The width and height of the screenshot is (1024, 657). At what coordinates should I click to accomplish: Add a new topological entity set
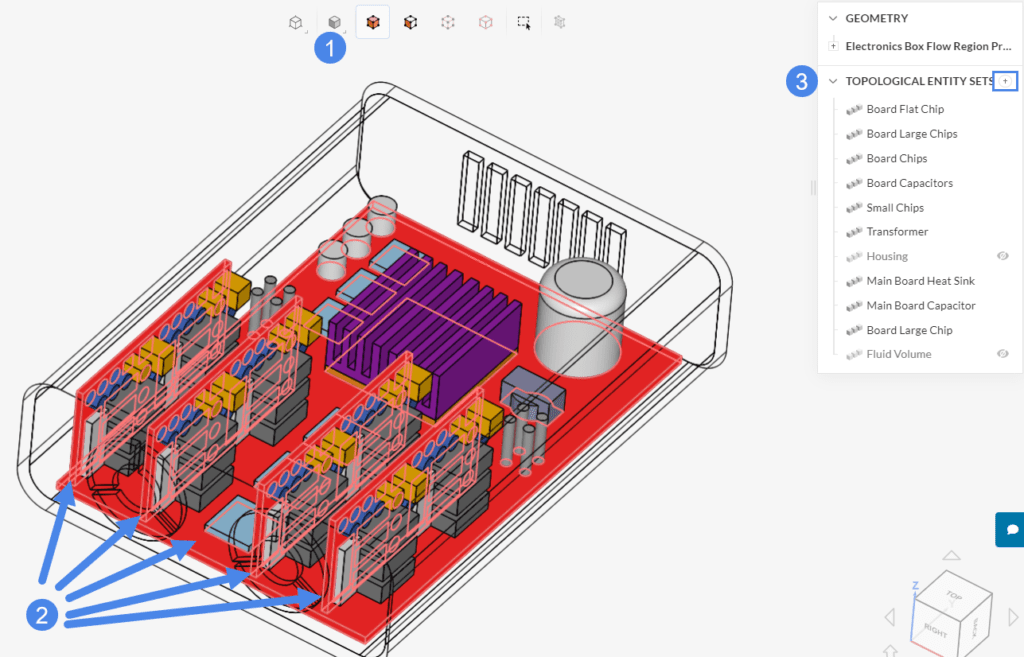coord(1005,81)
